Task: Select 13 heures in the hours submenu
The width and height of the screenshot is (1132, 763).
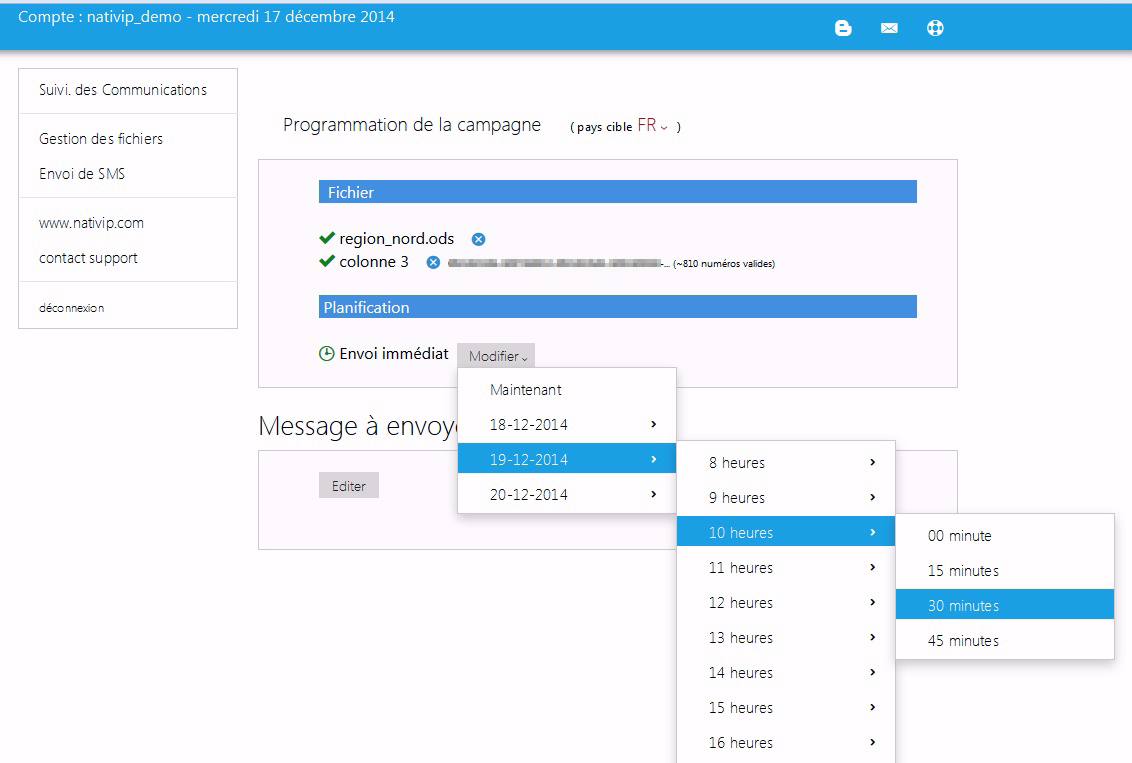Action: (785, 637)
